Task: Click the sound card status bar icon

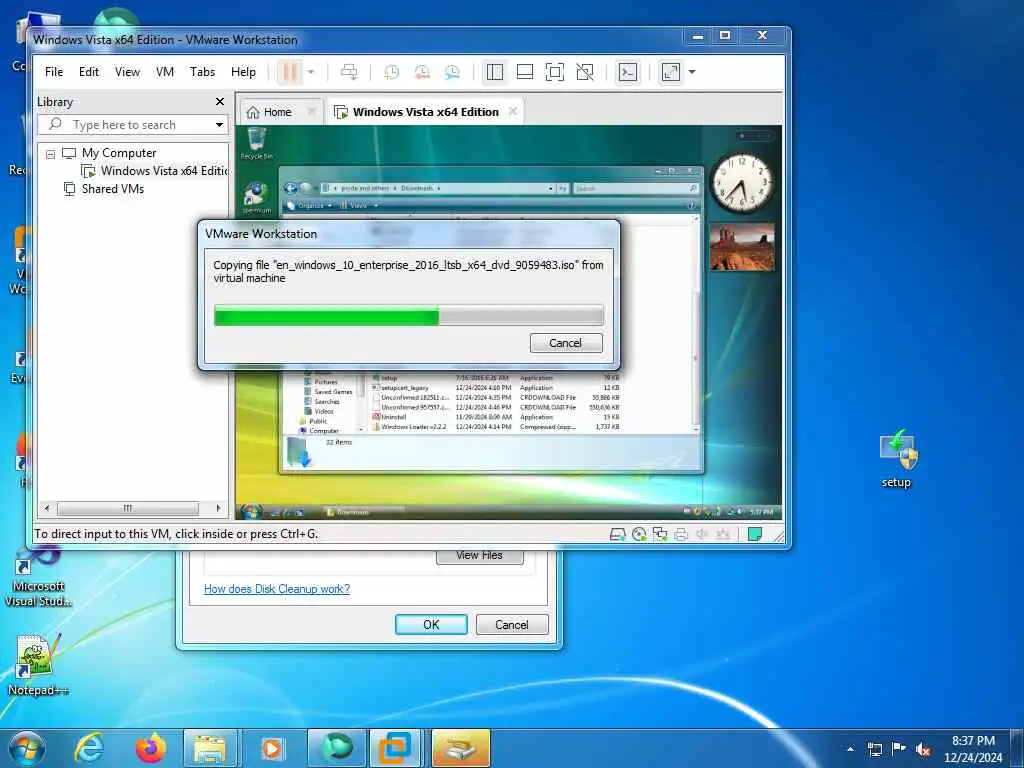Action: (701, 534)
